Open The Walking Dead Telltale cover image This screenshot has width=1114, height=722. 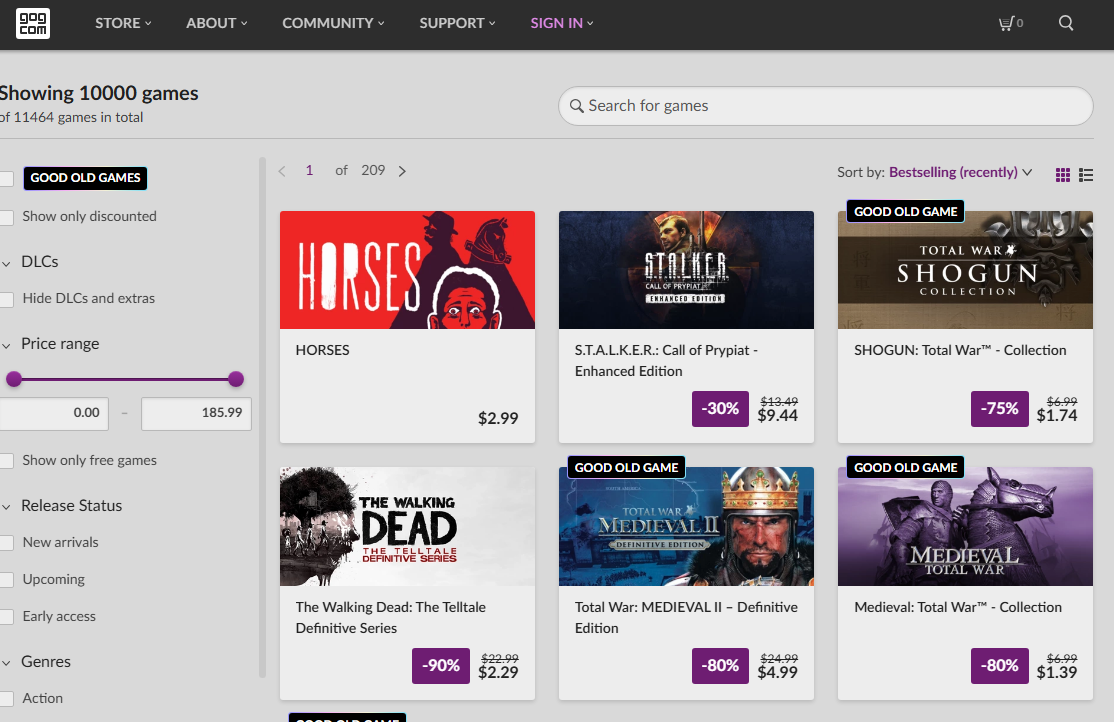coord(407,527)
